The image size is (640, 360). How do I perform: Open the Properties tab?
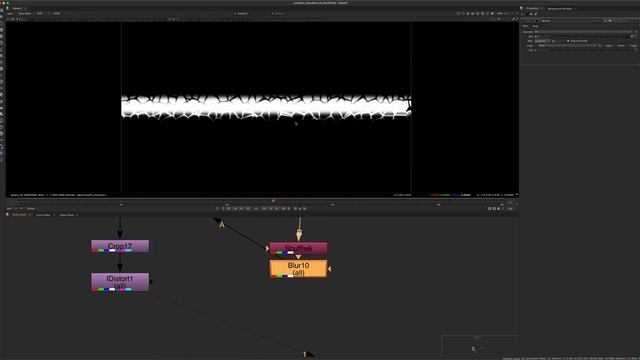point(532,8)
